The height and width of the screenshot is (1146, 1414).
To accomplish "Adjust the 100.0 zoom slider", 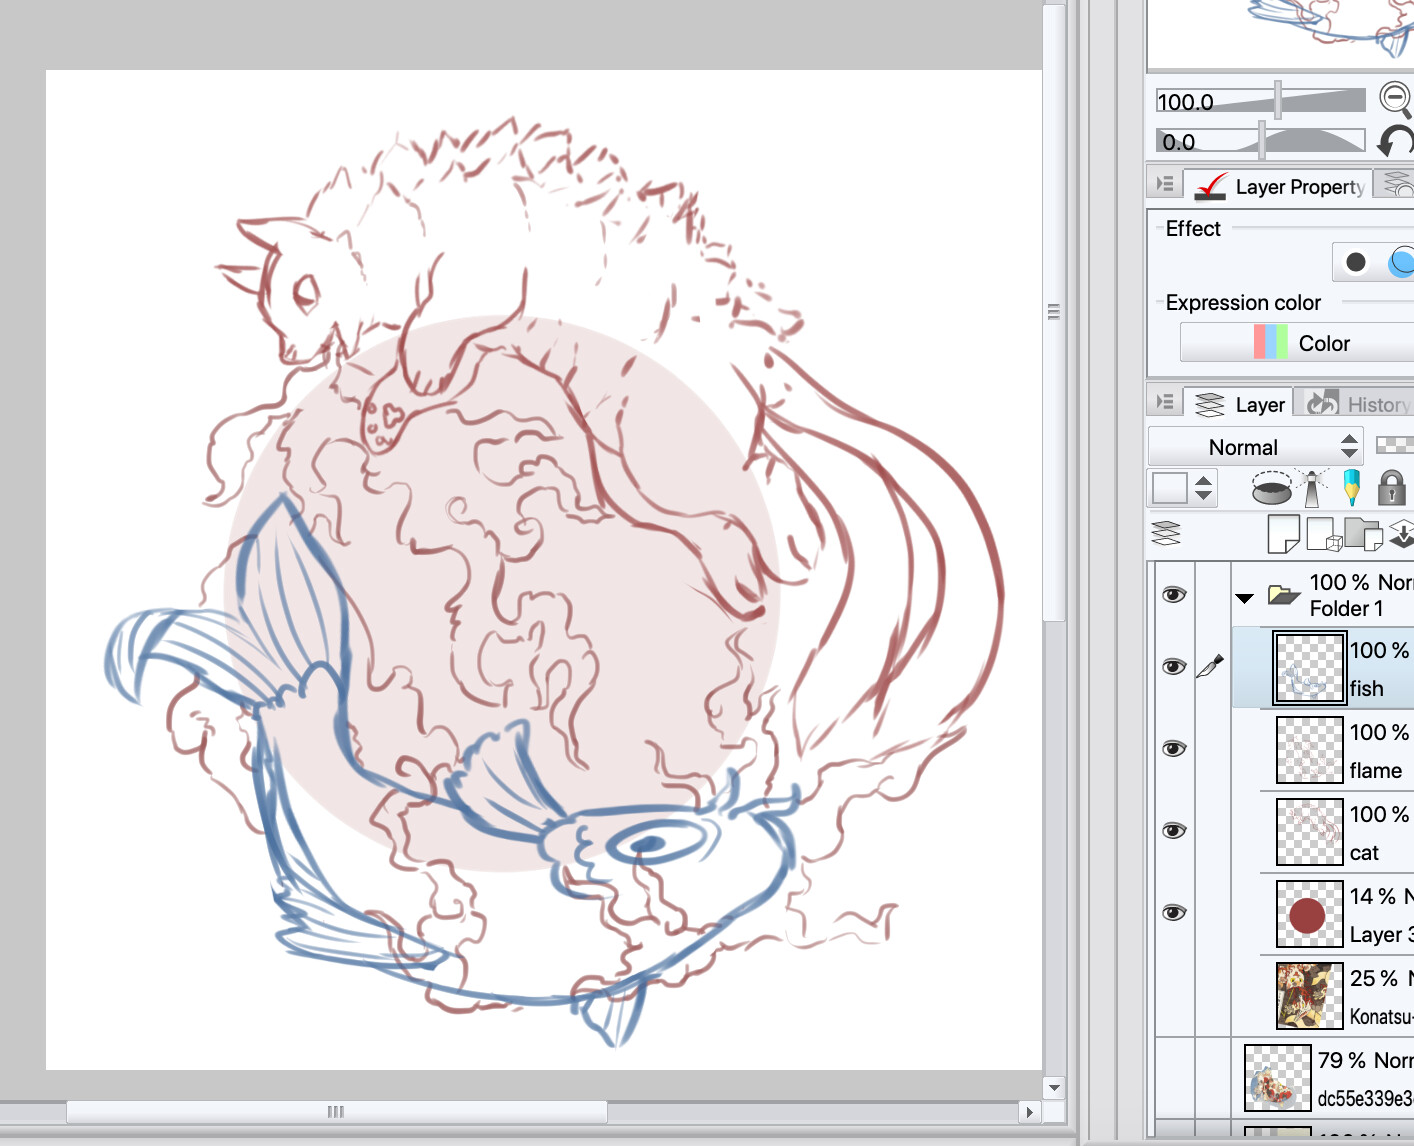I will (1261, 100).
